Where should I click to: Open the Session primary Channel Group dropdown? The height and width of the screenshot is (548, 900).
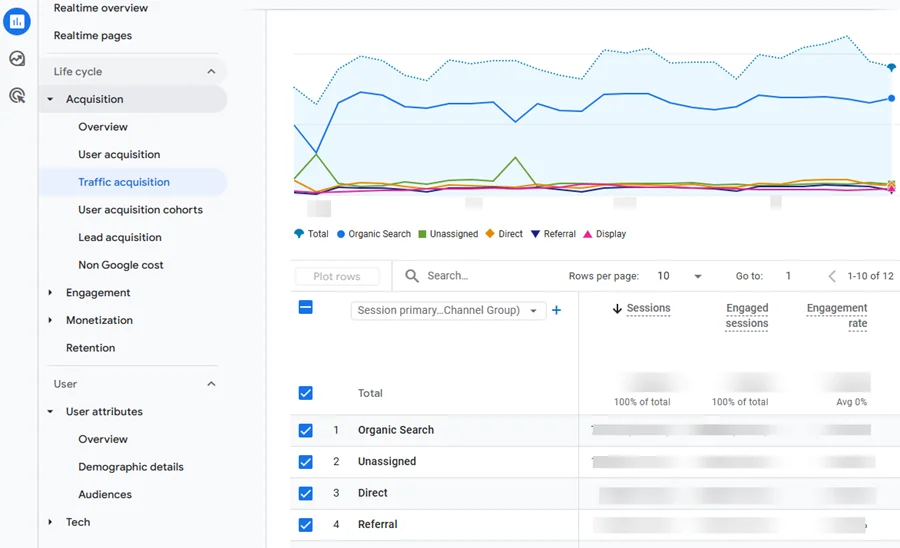(x=448, y=310)
